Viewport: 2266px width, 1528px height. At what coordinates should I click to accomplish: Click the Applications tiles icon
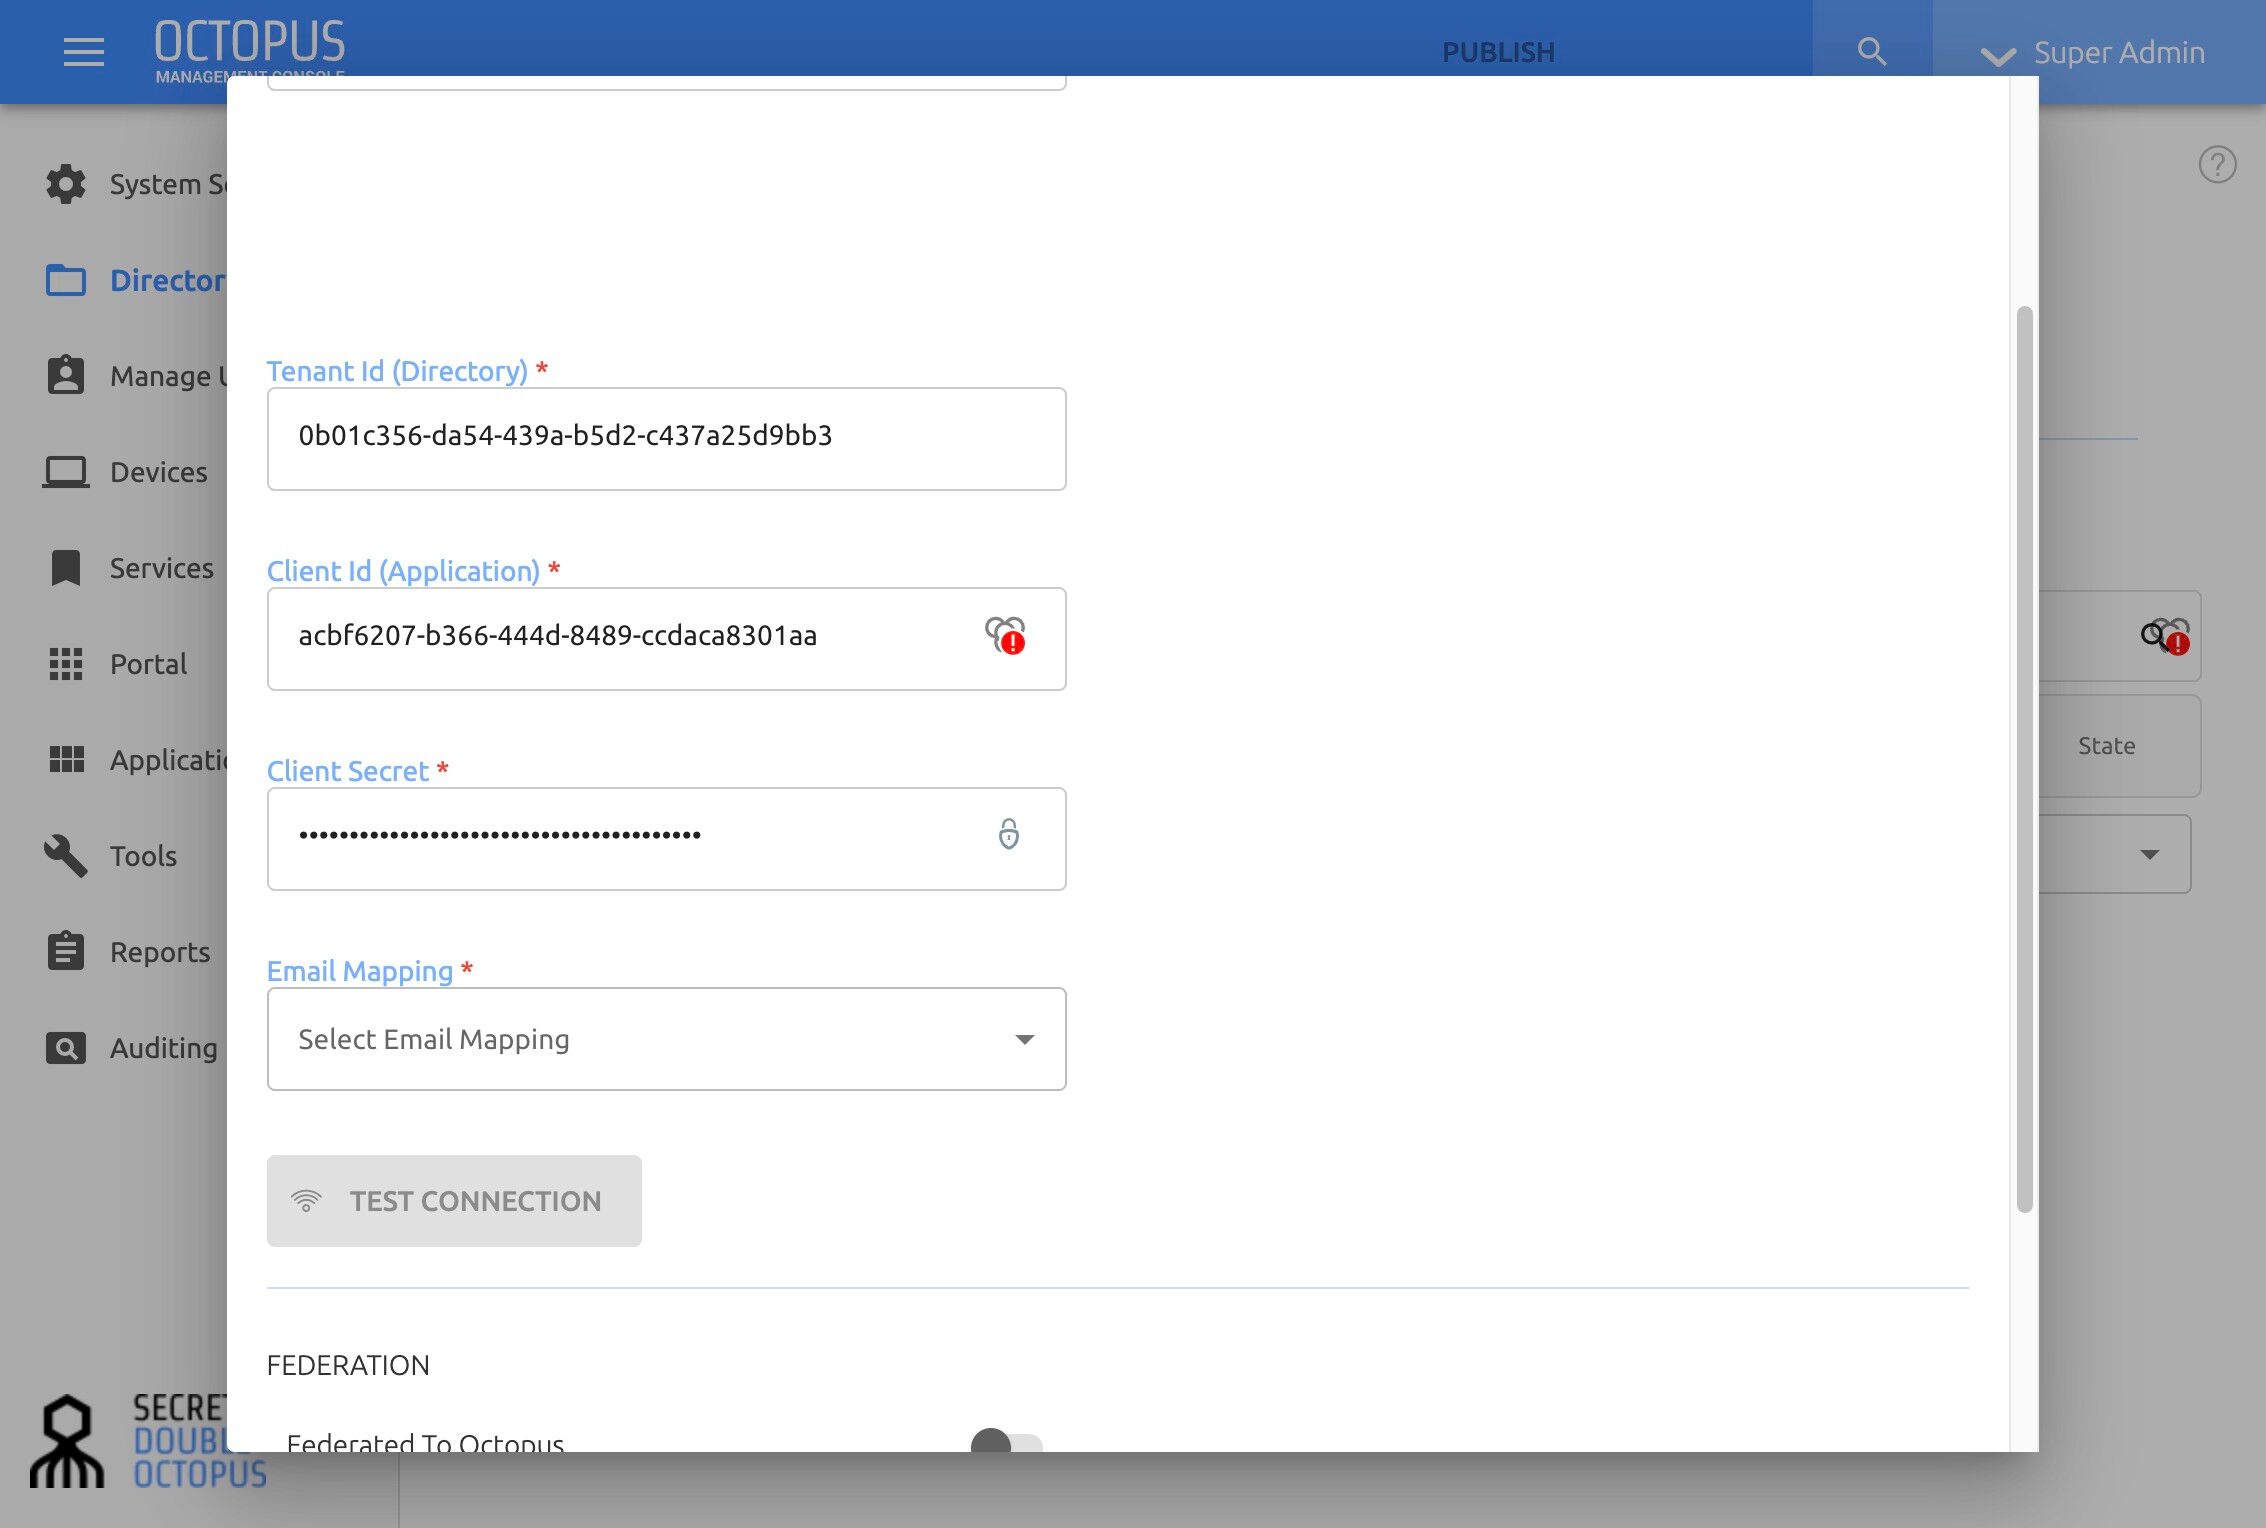66,759
